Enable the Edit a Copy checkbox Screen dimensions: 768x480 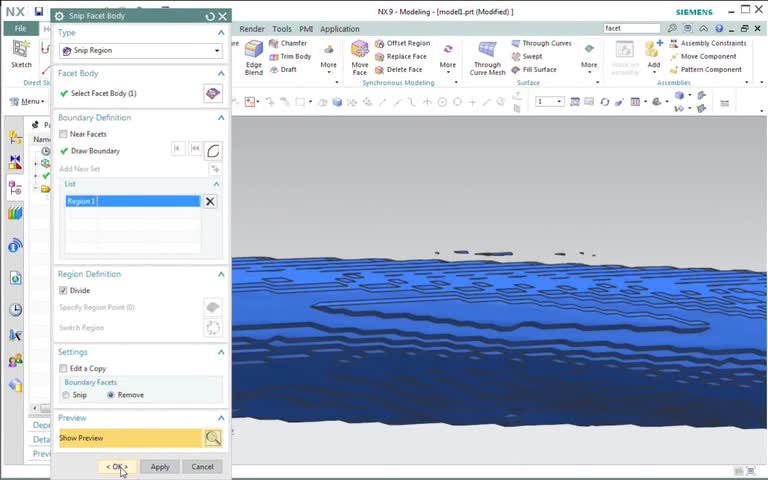click(x=63, y=368)
